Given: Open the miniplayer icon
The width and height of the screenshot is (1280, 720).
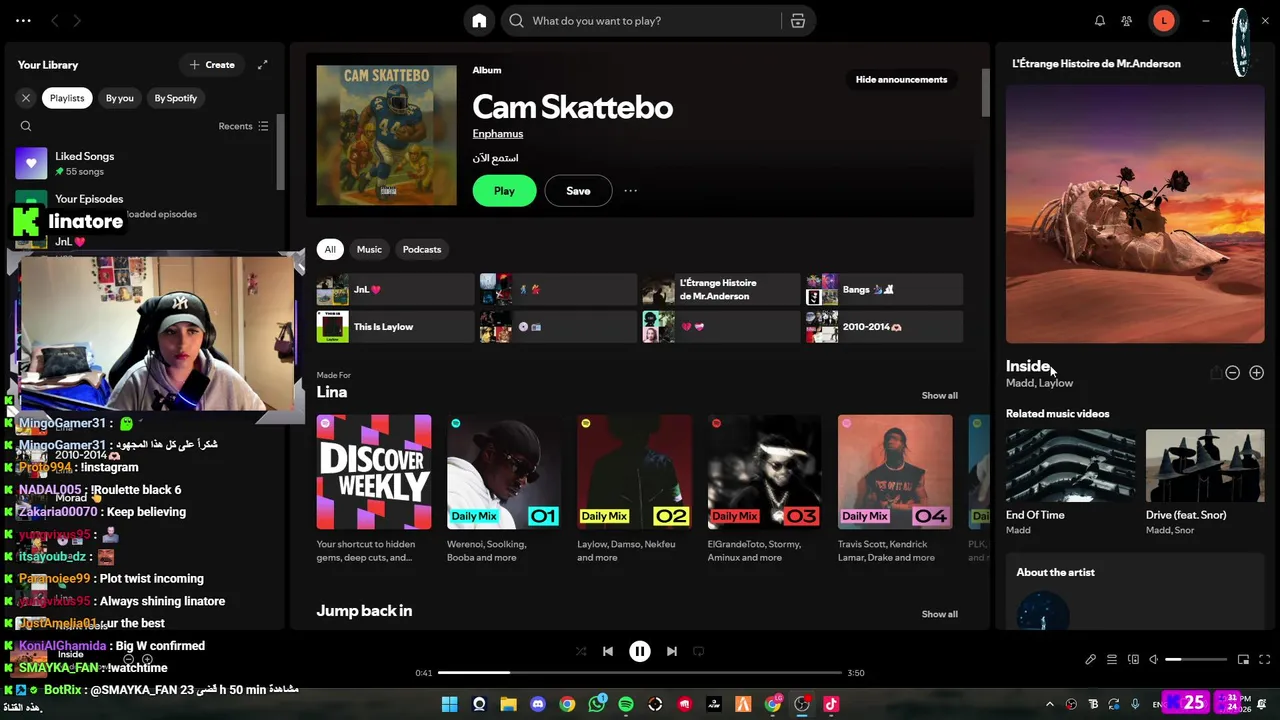Looking at the screenshot, I should tap(1243, 660).
